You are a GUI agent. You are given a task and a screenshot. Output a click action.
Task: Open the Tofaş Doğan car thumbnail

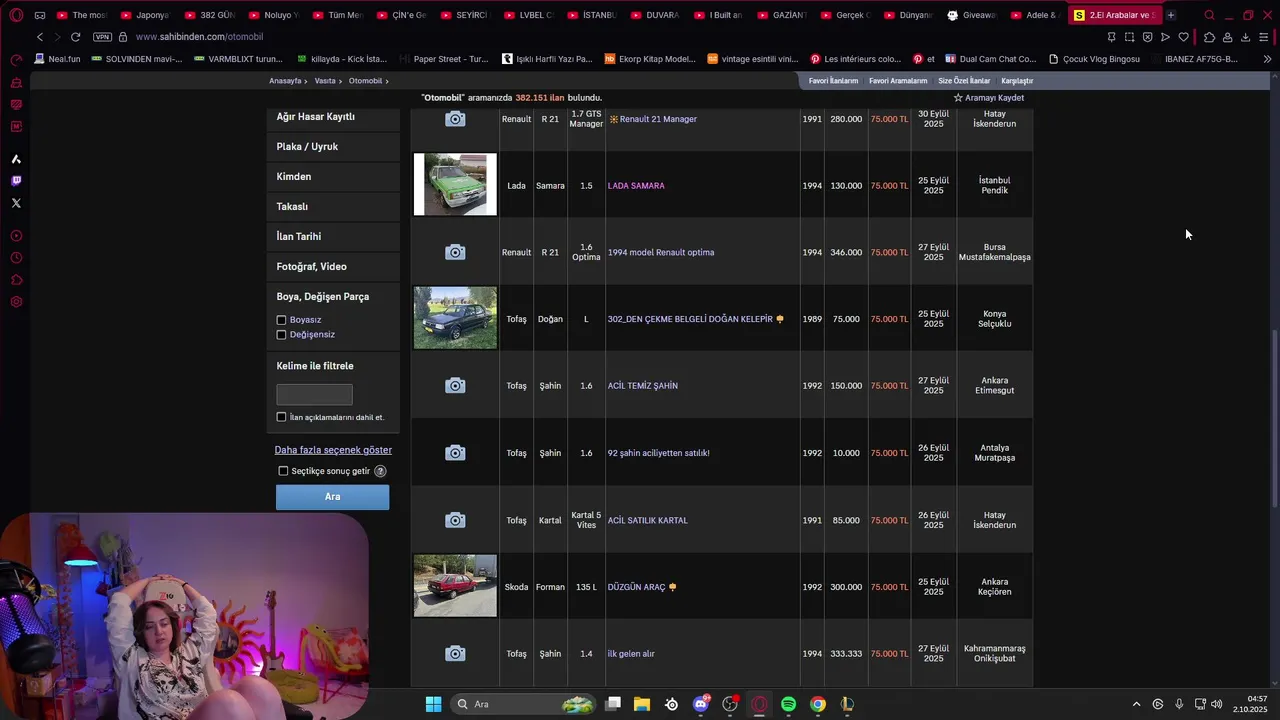[455, 318]
